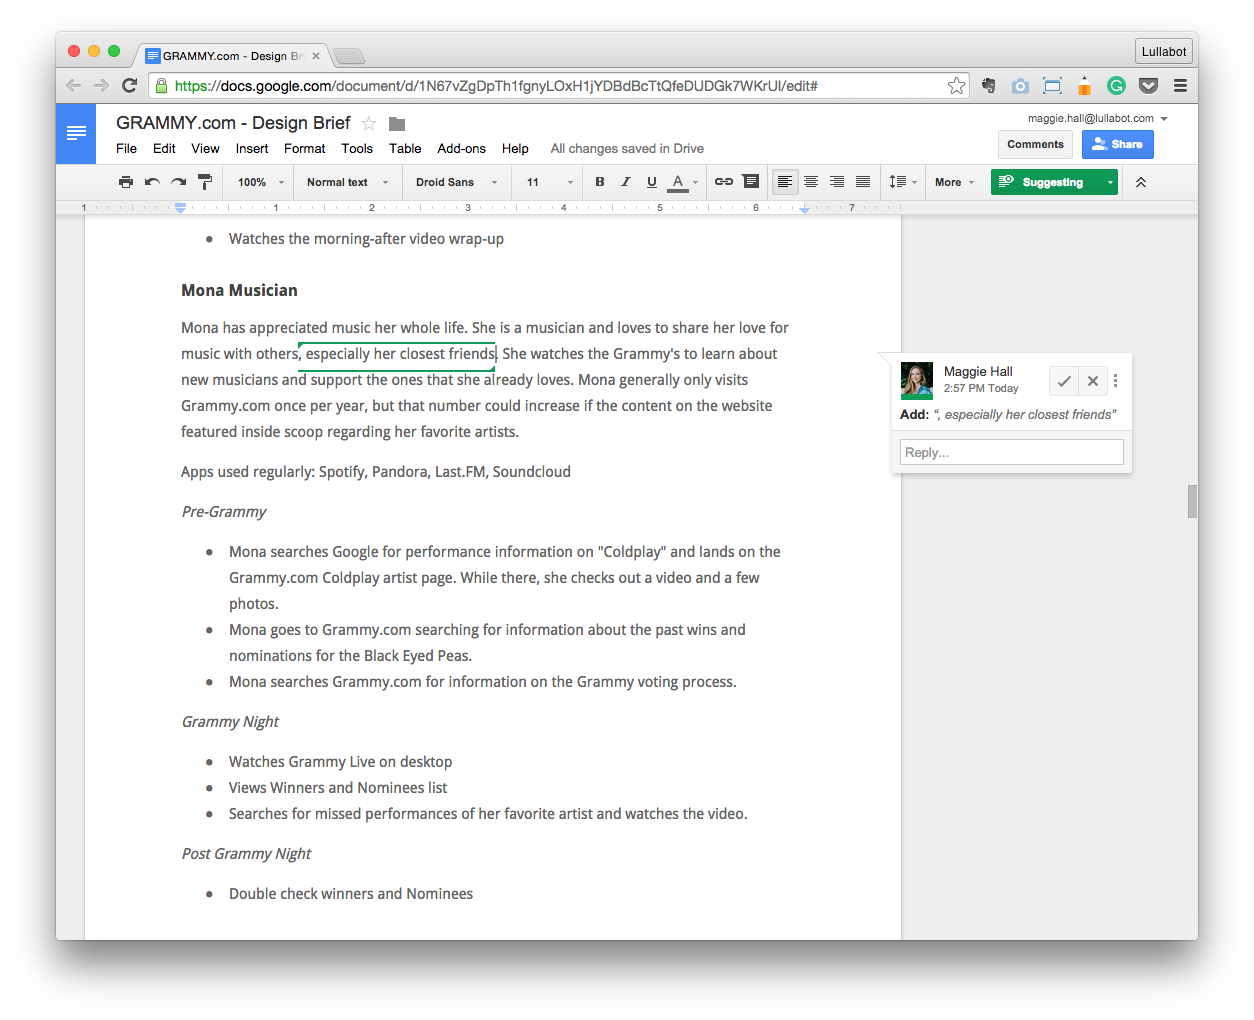Go back in Chrome browser

coord(74,86)
